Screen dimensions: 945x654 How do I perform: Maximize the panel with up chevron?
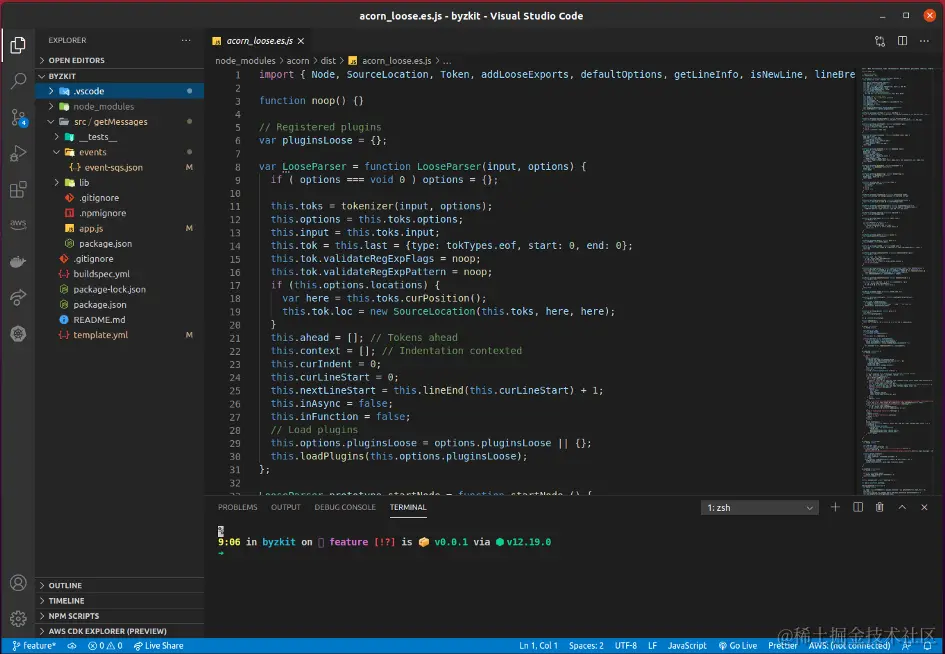click(x=902, y=507)
